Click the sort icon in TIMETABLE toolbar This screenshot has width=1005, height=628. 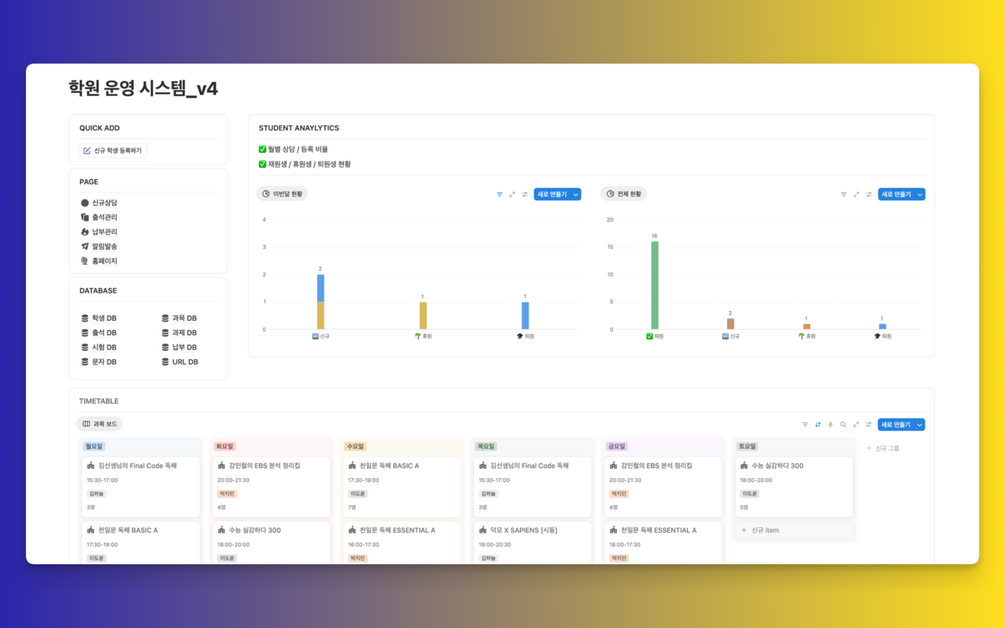tap(818, 424)
